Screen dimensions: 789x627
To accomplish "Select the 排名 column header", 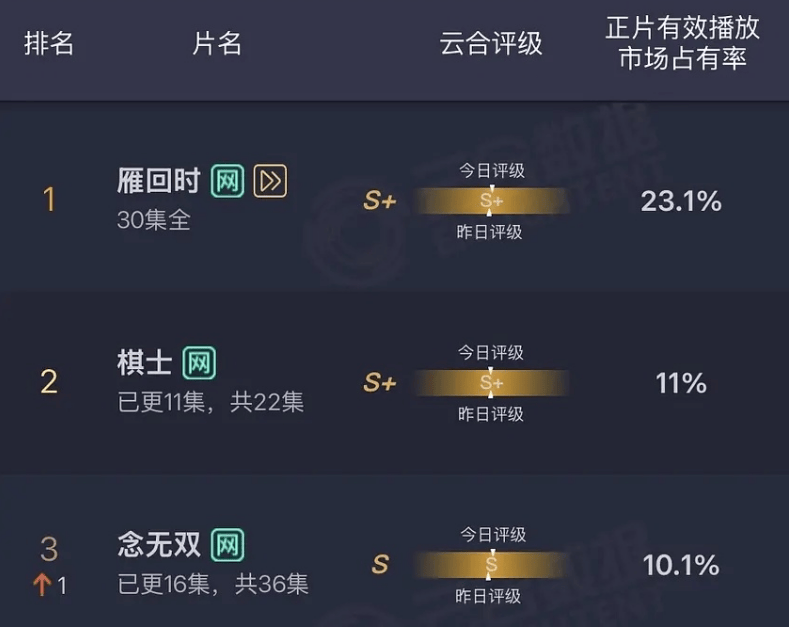I will [49, 43].
